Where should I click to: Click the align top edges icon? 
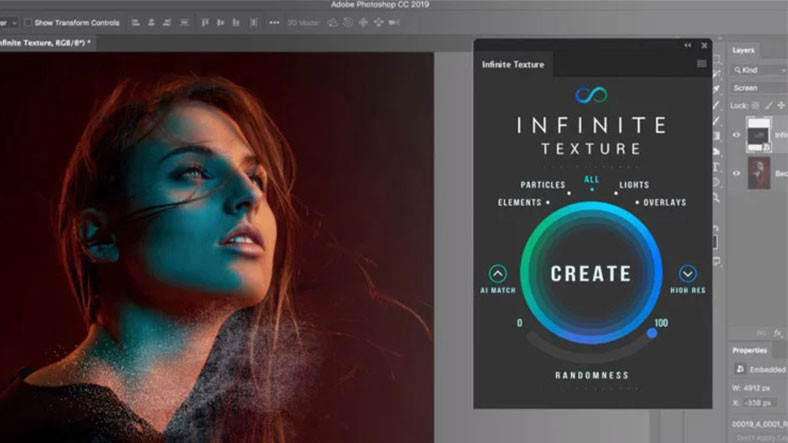pos(205,23)
